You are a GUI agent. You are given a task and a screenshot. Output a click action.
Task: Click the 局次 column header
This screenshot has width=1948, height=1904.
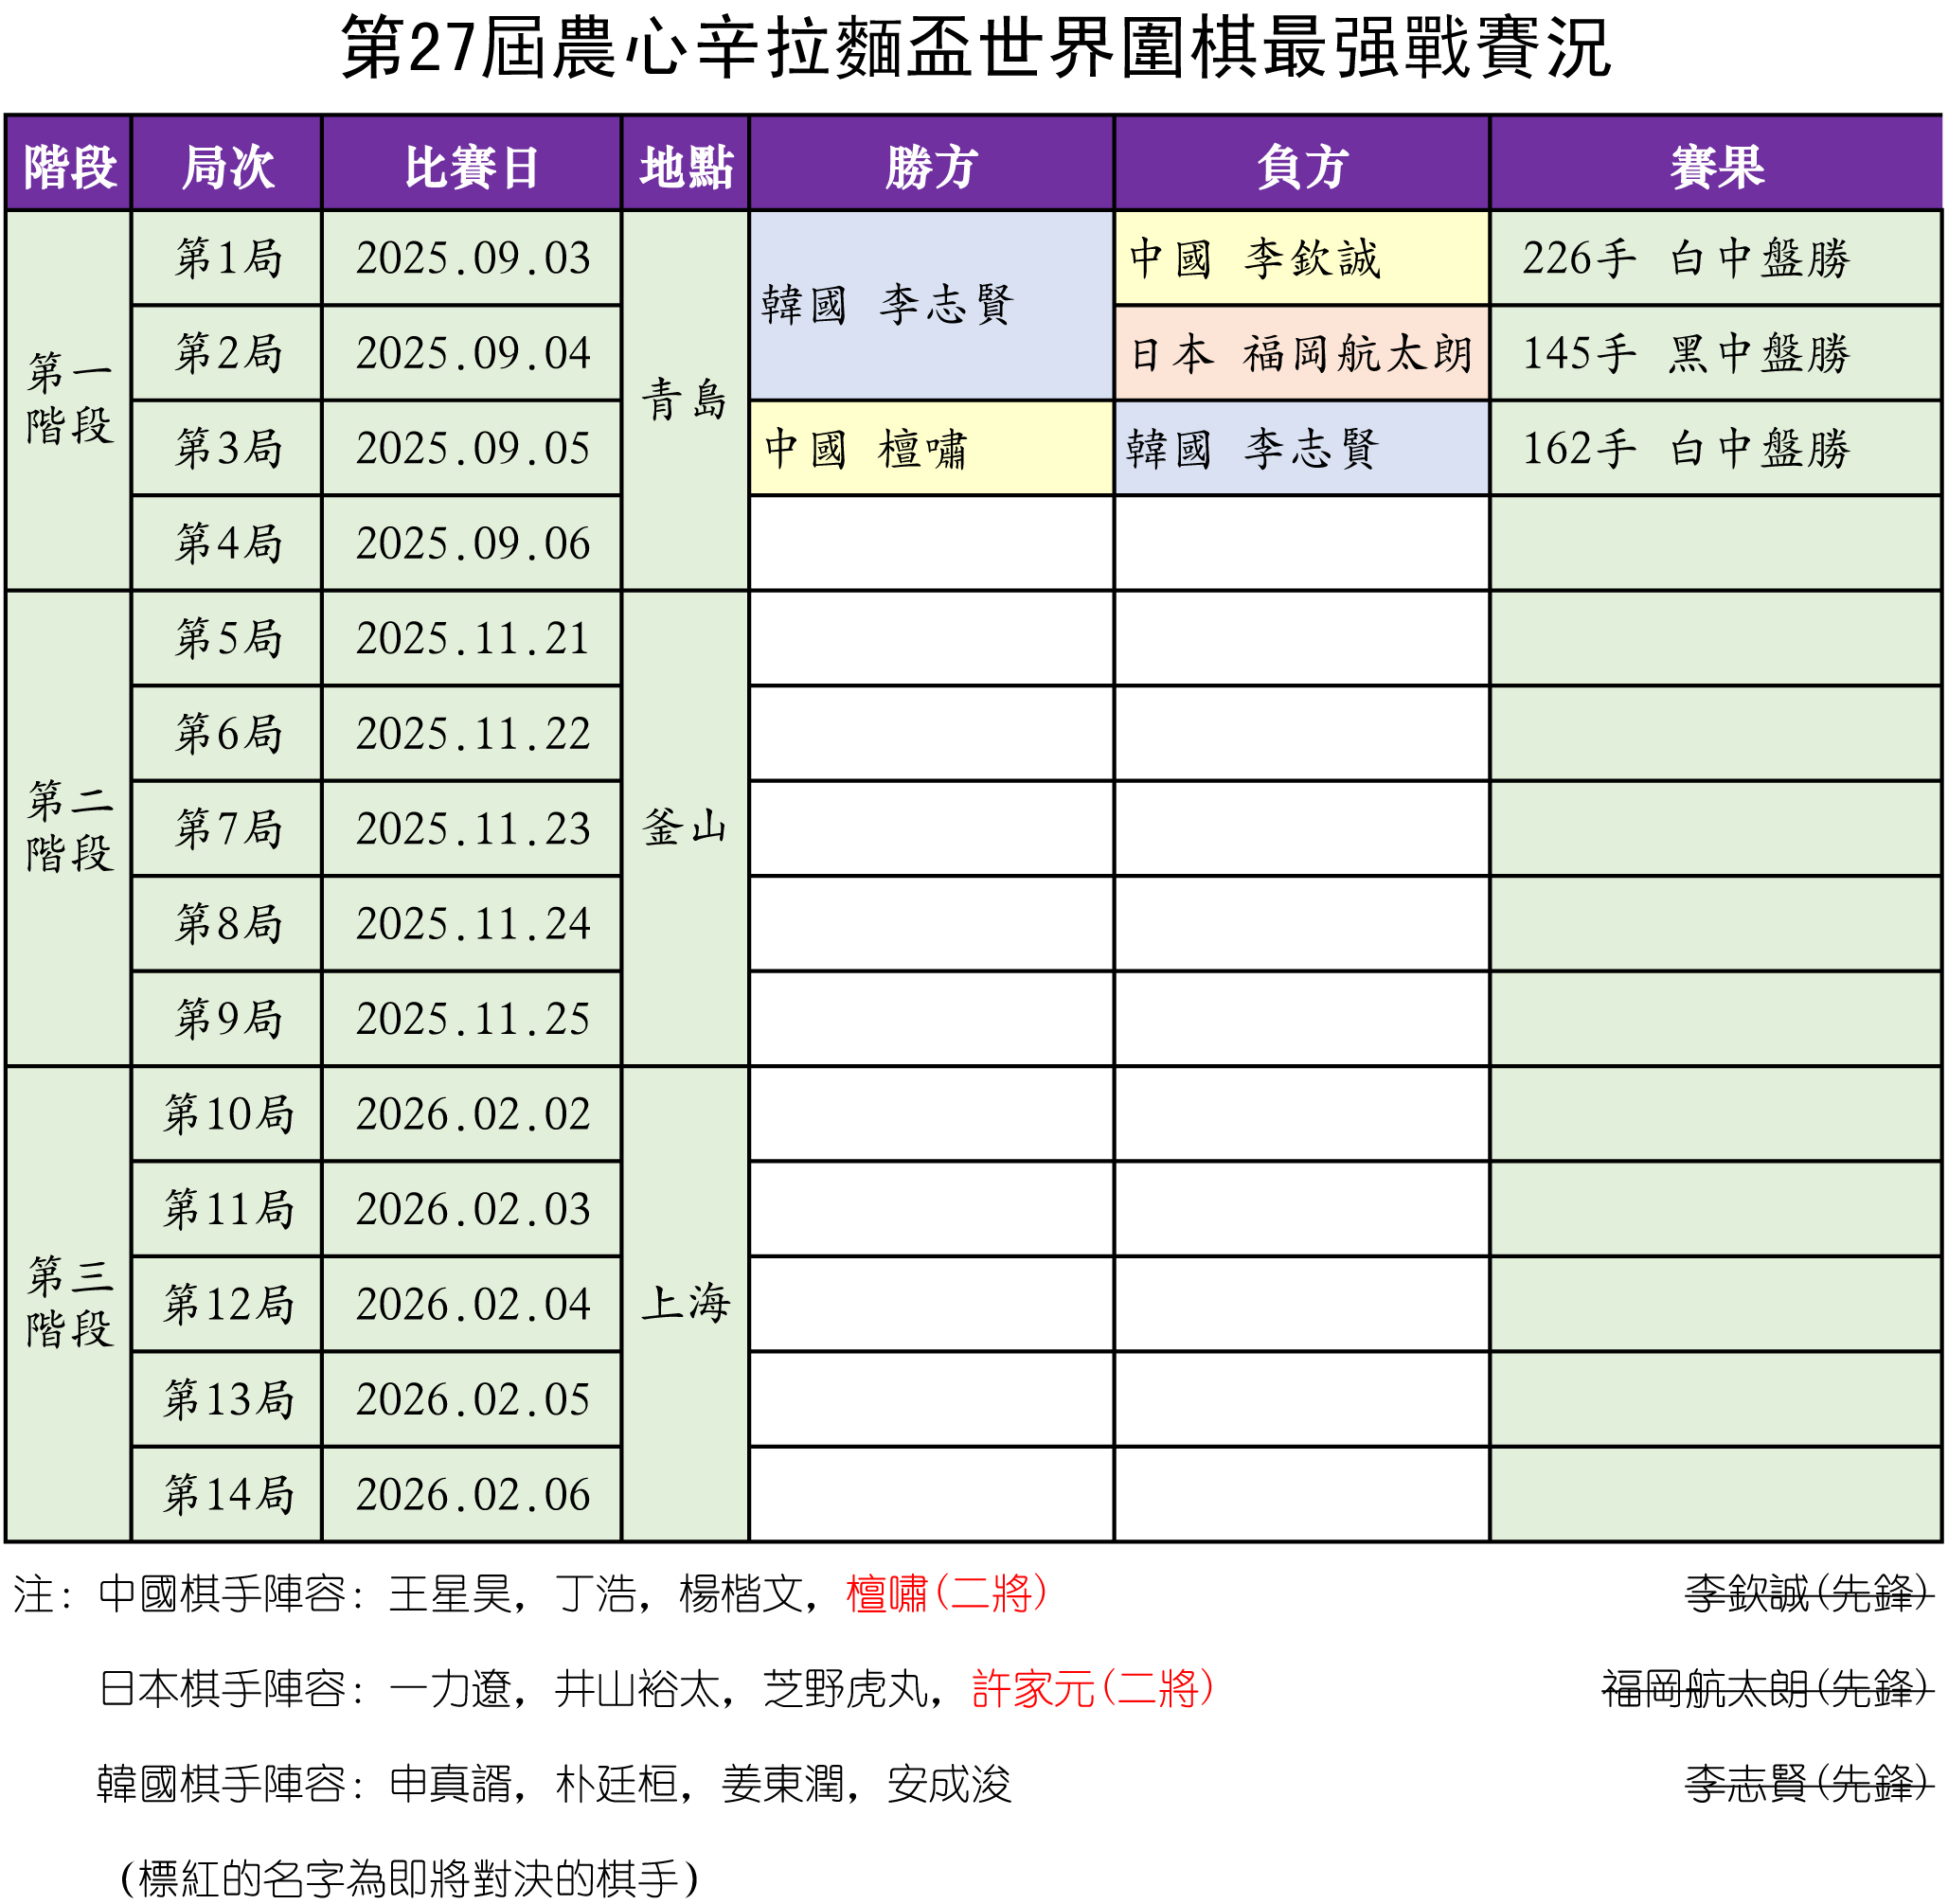(227, 165)
